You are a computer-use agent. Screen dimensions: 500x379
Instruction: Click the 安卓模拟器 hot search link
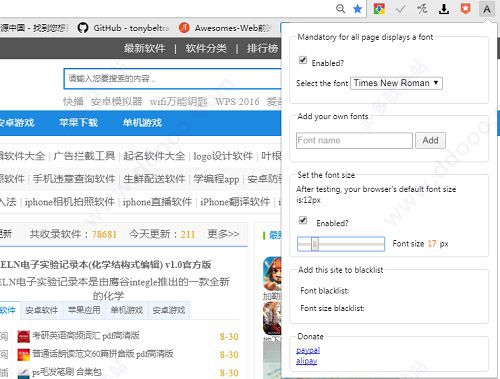pyautogui.click(x=116, y=102)
